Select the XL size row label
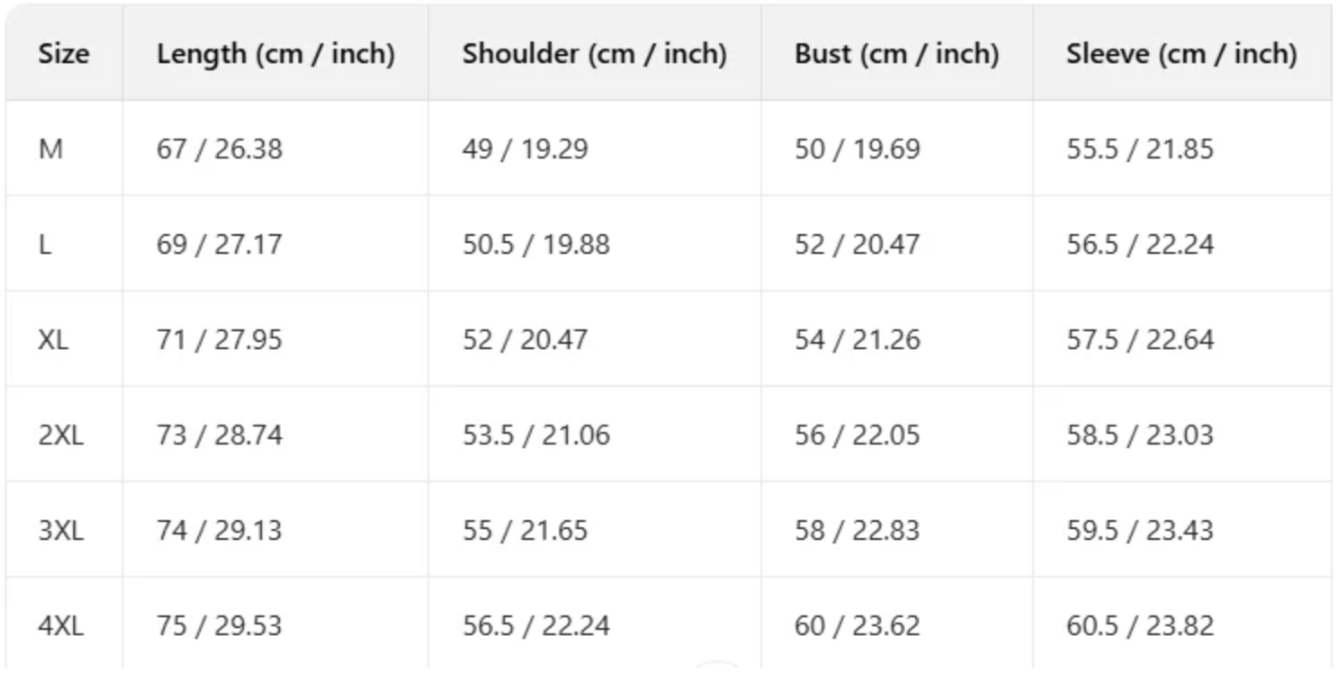The height and width of the screenshot is (694, 1342). (x=54, y=340)
